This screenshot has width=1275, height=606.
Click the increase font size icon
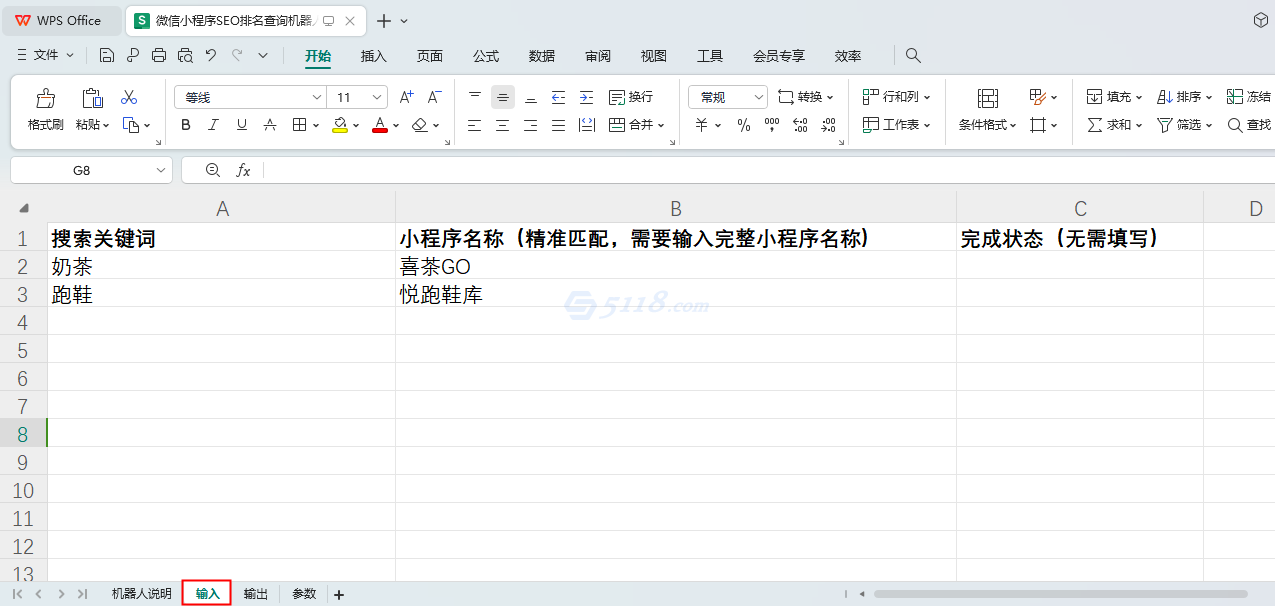click(x=406, y=97)
